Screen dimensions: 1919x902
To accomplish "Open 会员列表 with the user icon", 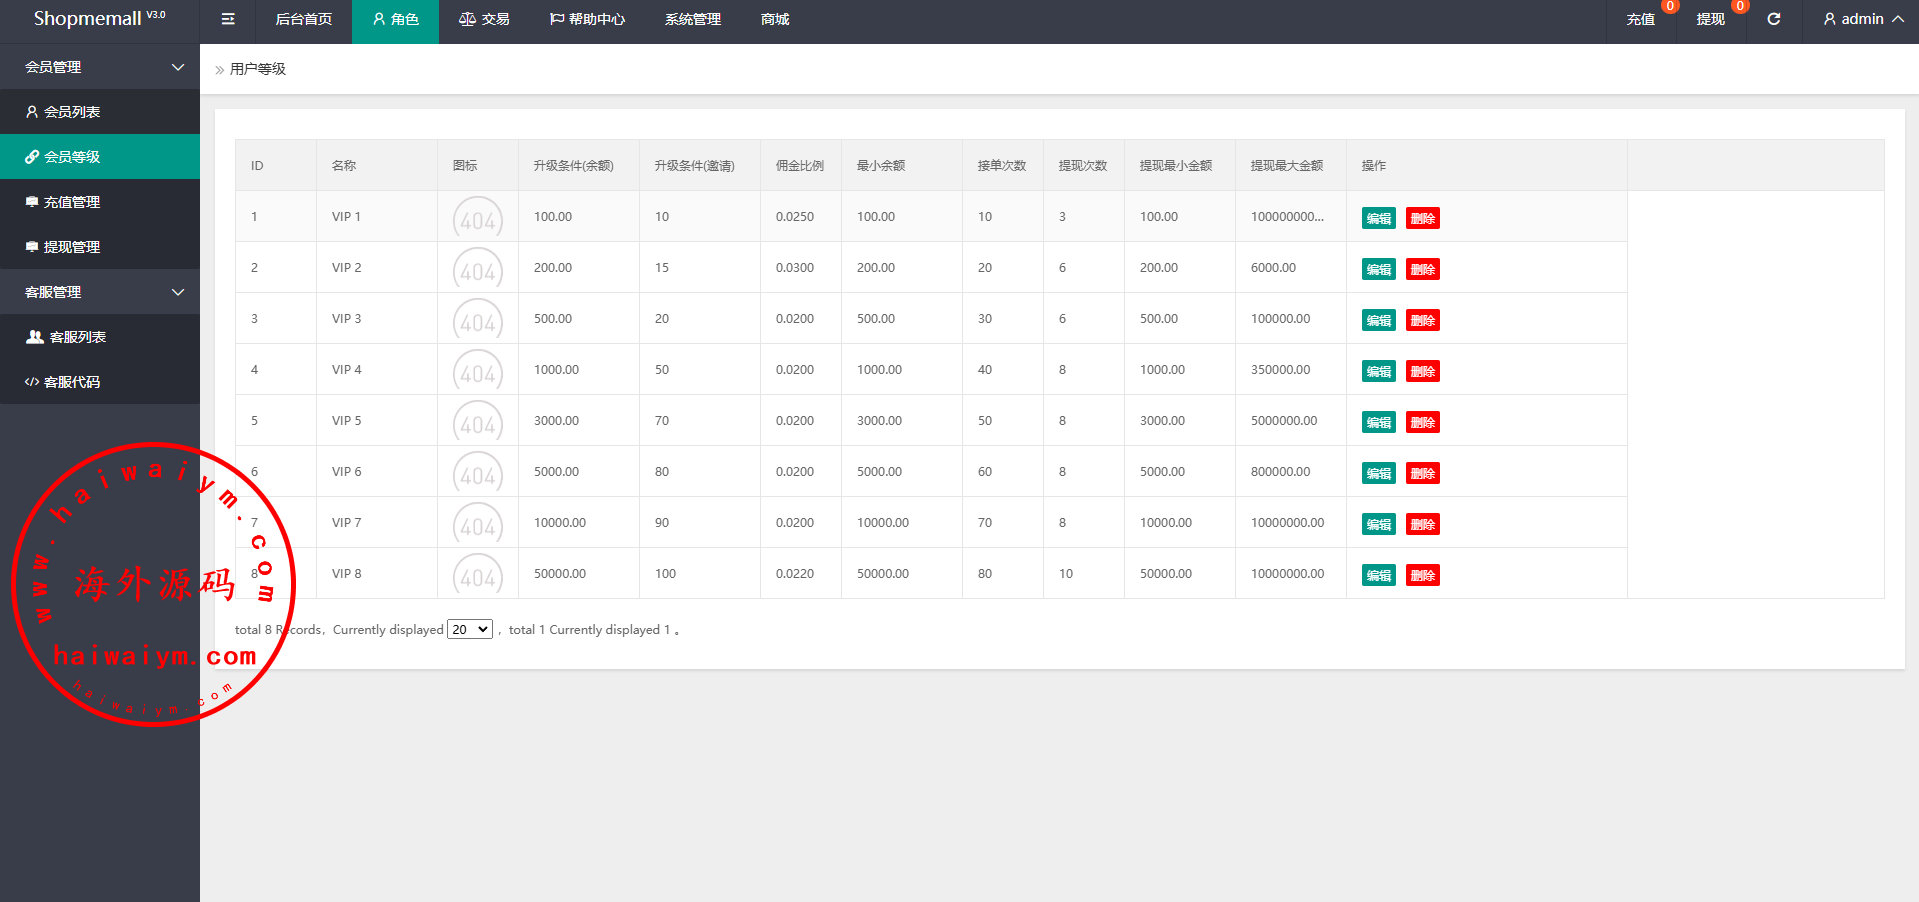I will 63,112.
